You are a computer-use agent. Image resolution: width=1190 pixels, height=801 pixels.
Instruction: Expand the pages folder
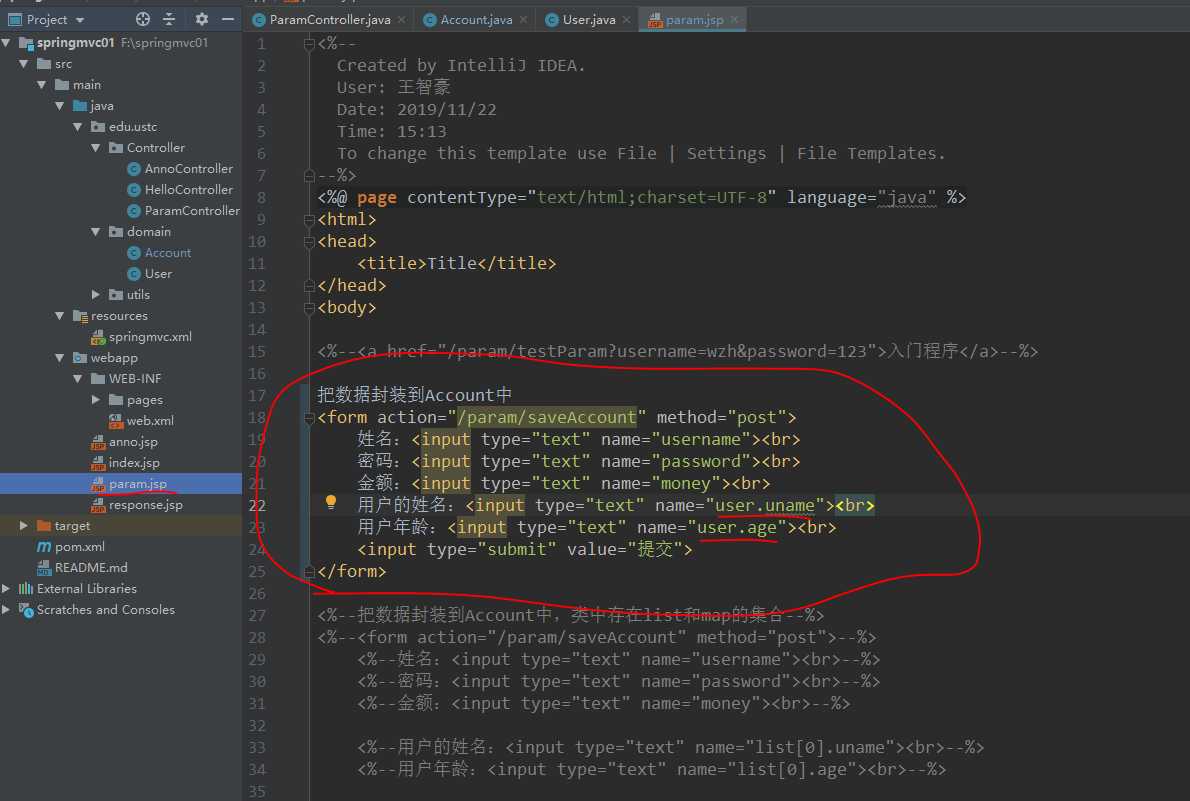pos(96,399)
